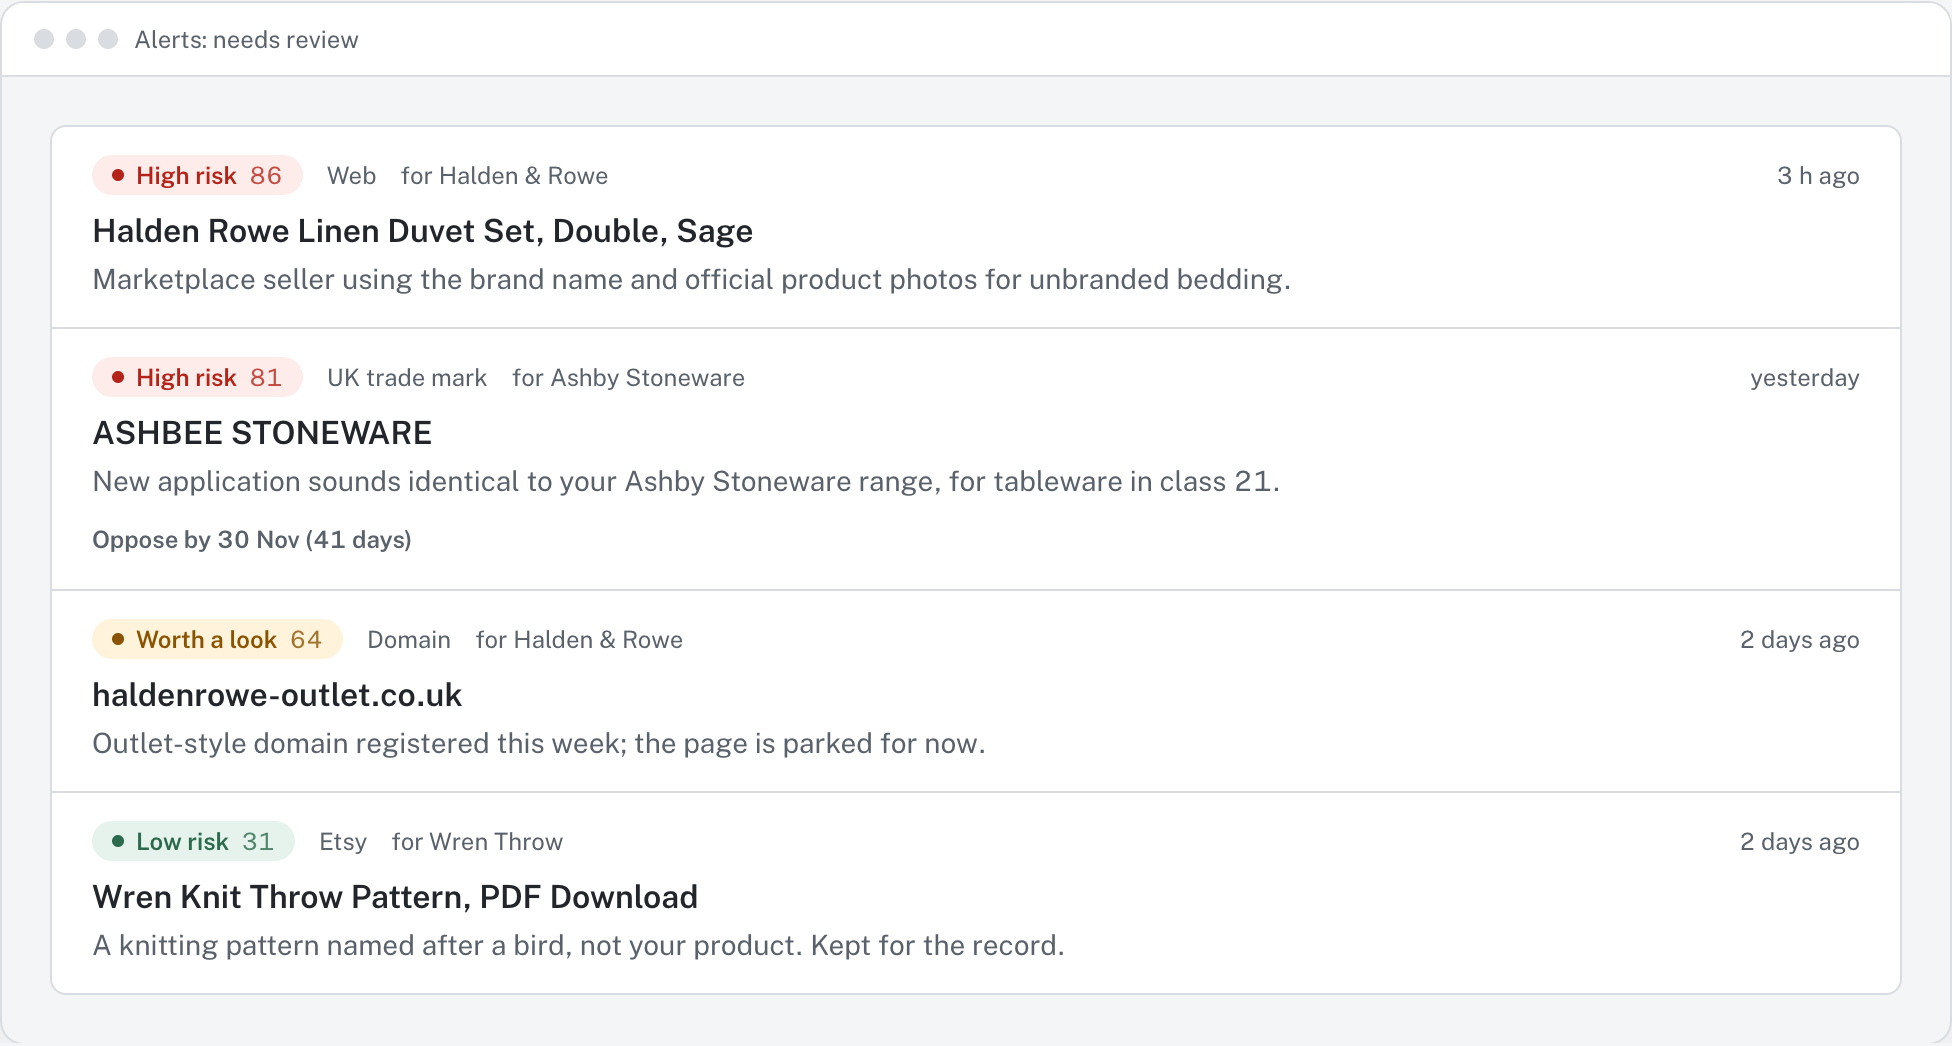Click the 'Outlet-style domain registered' description
The image size is (1952, 1046).
(539, 744)
